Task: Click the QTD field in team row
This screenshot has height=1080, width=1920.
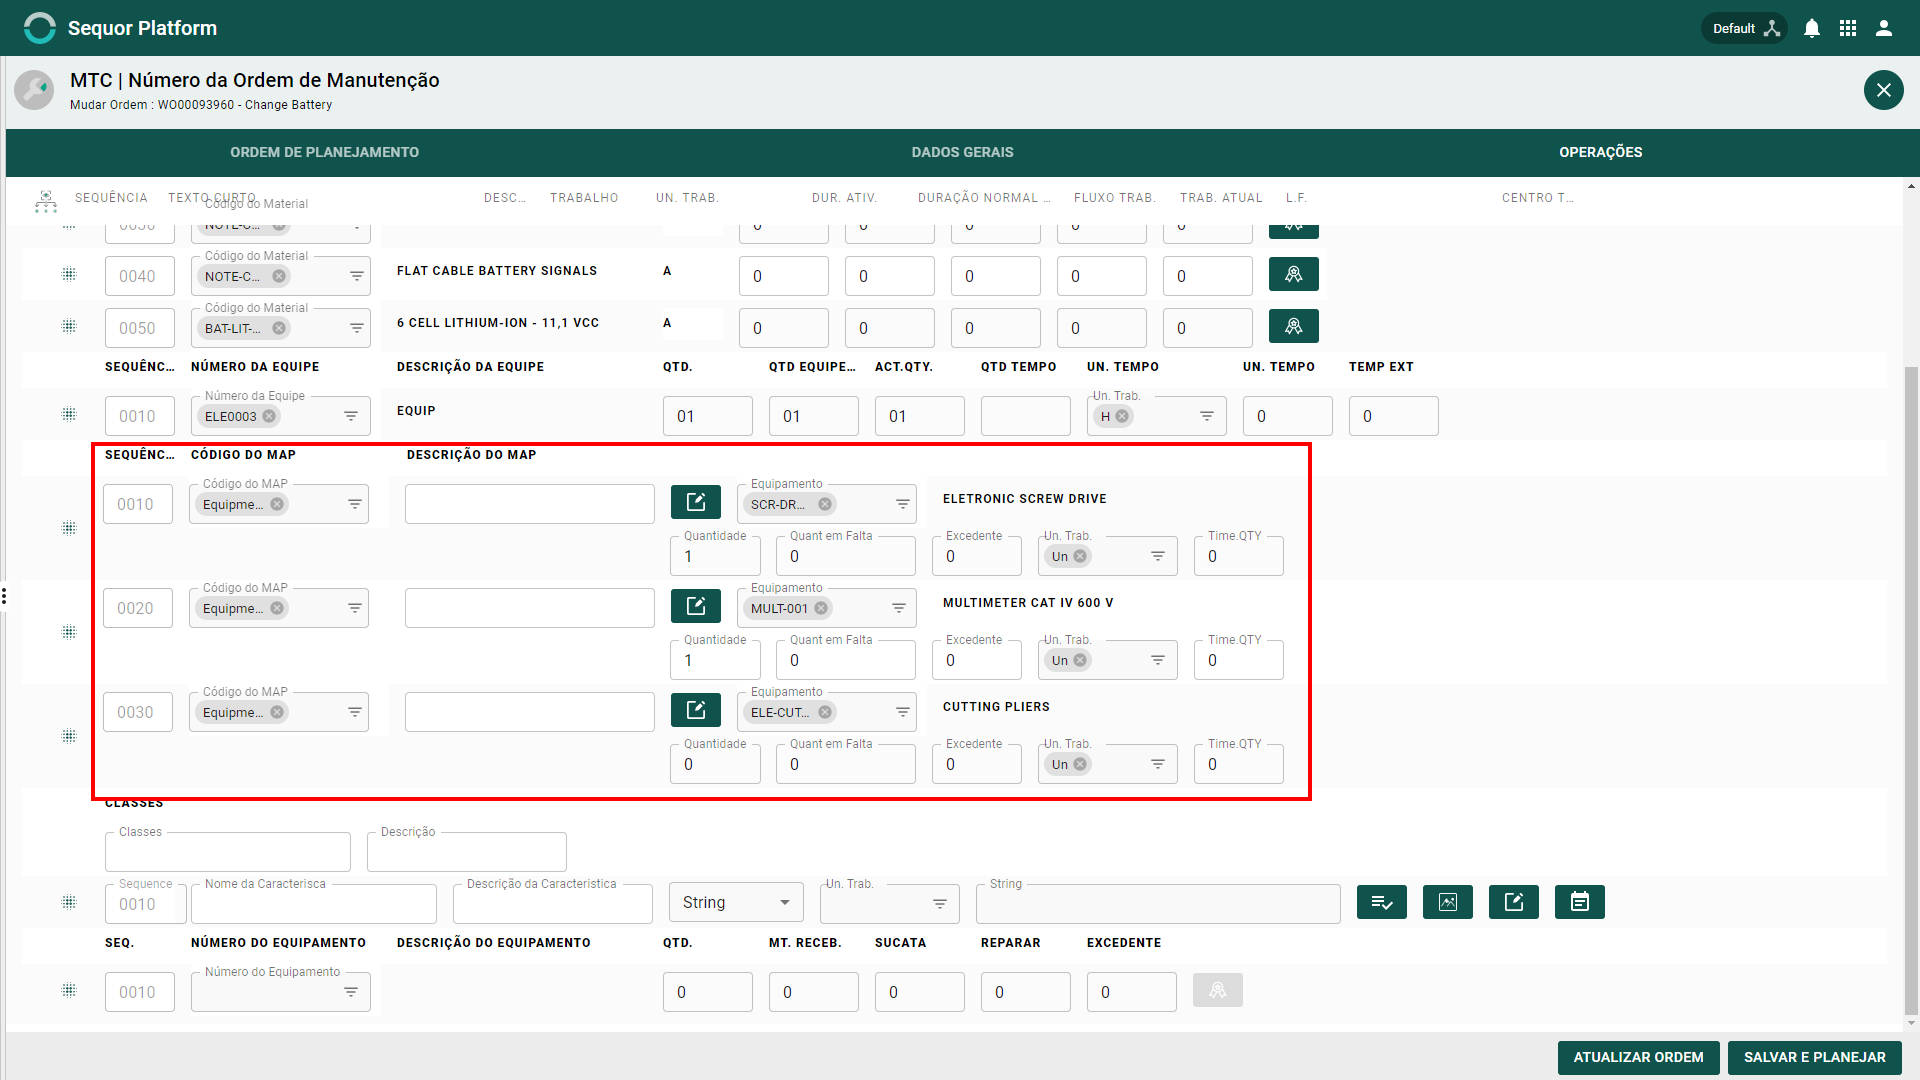Action: pyautogui.click(x=707, y=416)
